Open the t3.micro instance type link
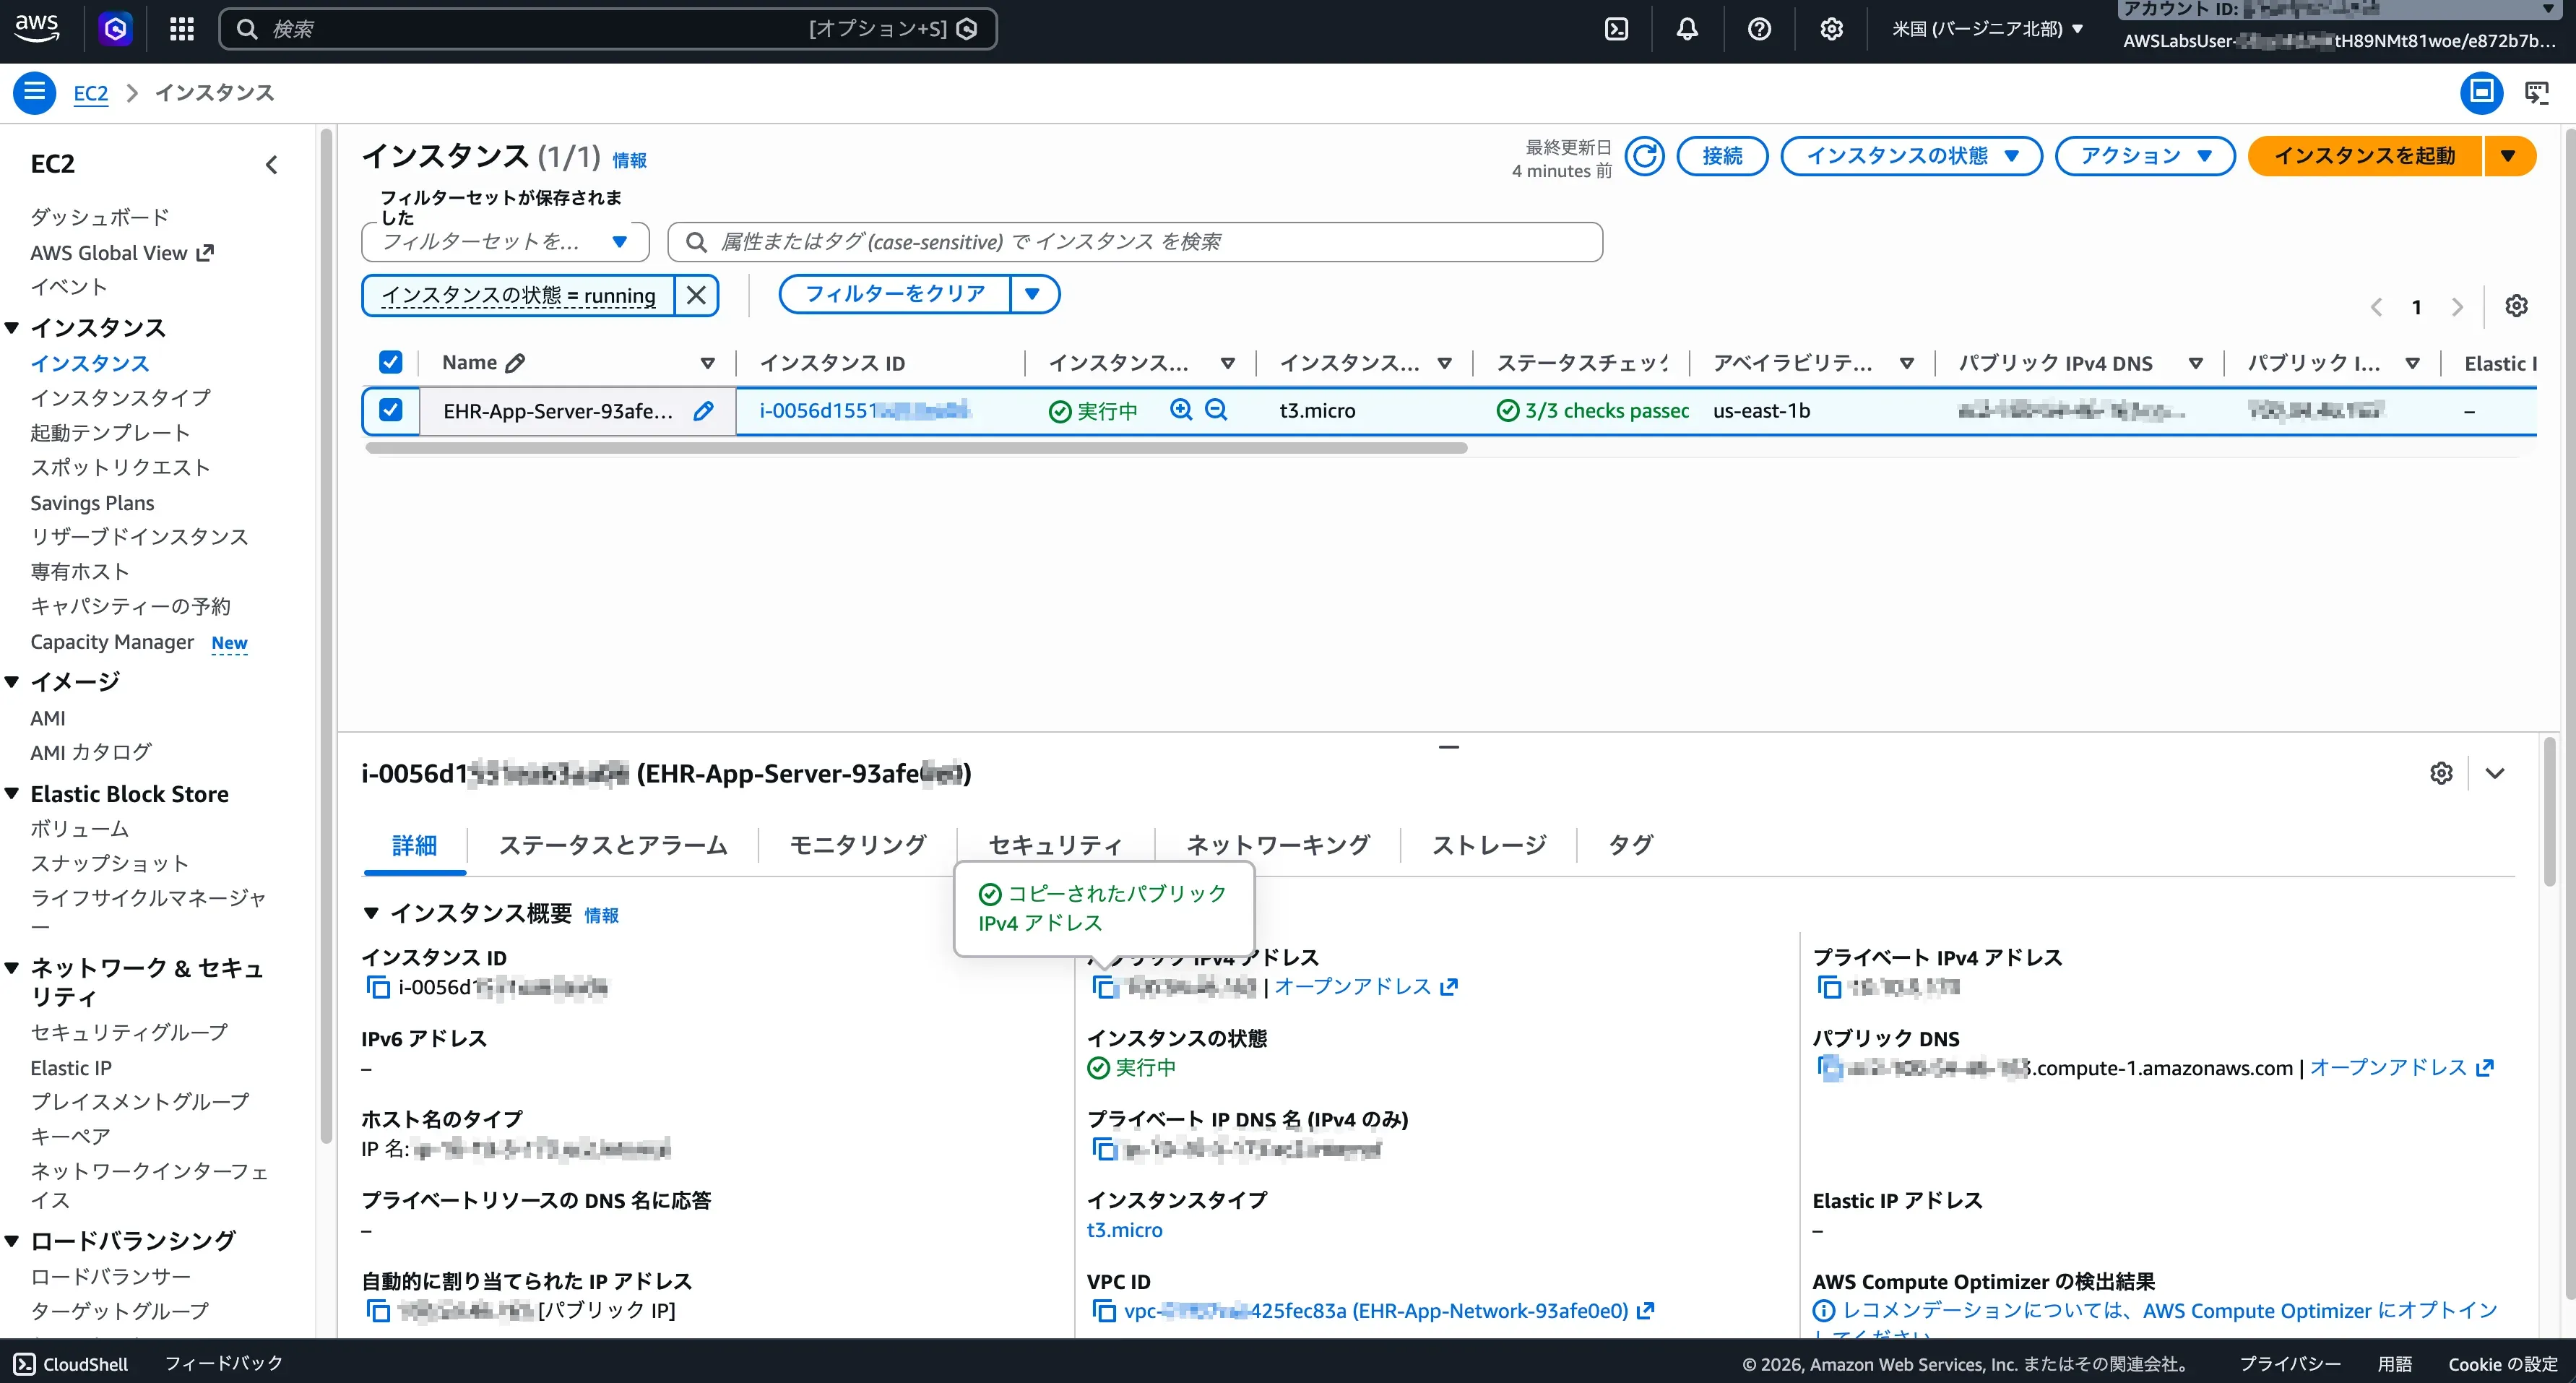 1125,1230
